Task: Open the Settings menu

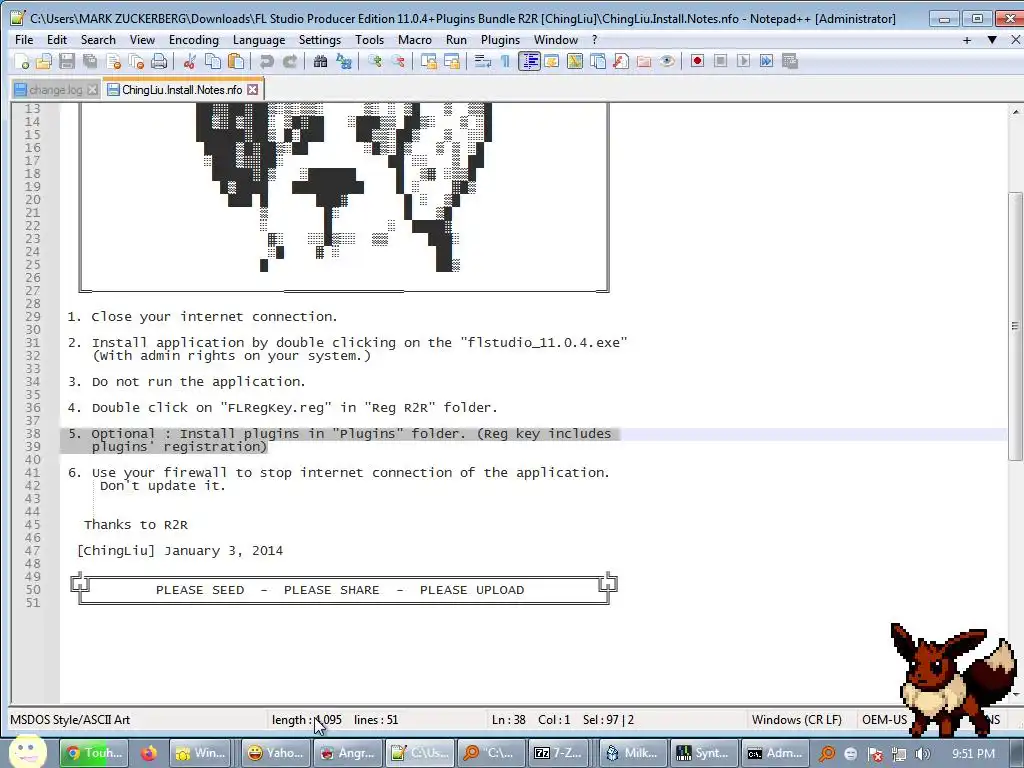Action: tap(320, 40)
